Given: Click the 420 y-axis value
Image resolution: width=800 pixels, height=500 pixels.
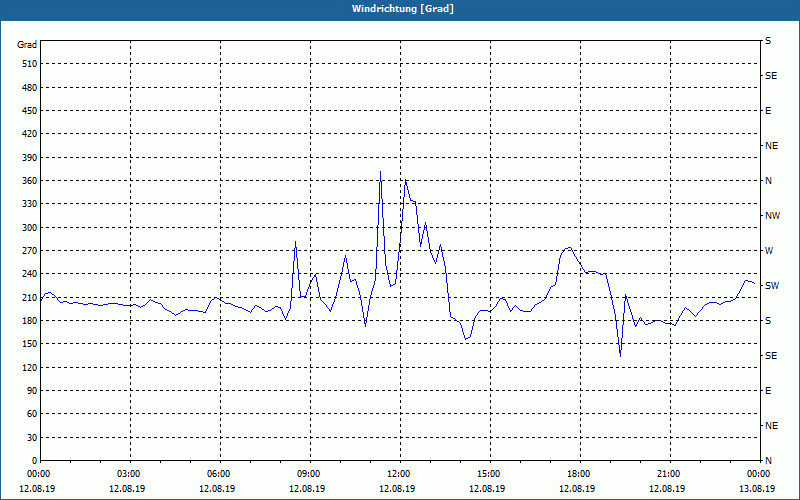Looking at the screenshot, I should point(30,134).
